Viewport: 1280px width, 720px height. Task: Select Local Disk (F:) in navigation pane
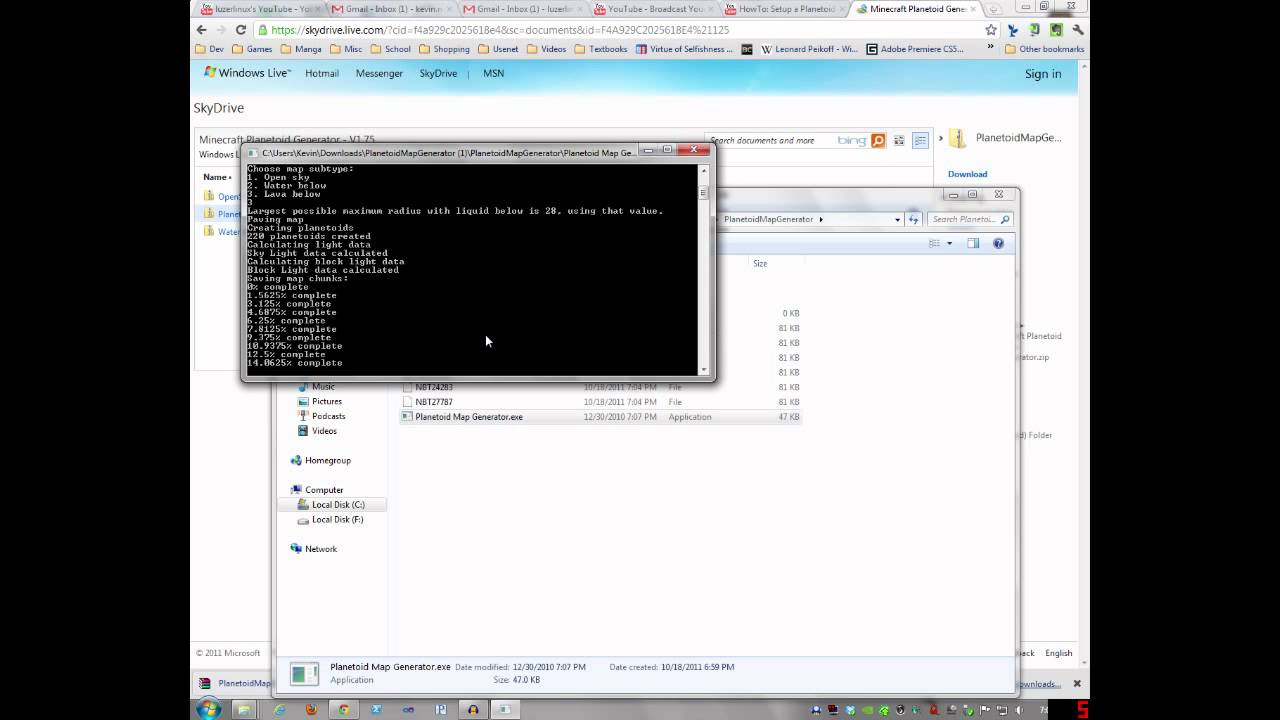coord(337,520)
